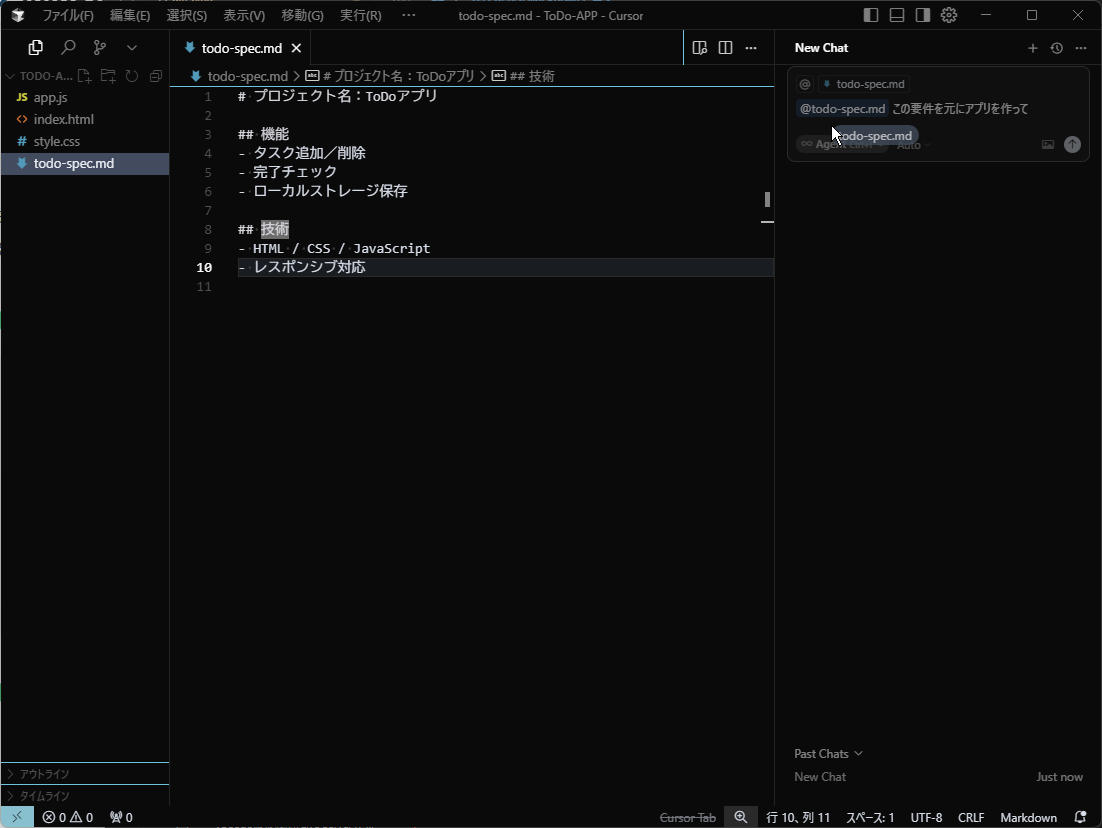
Task: Open the 表示(V) menu
Action: 244,15
